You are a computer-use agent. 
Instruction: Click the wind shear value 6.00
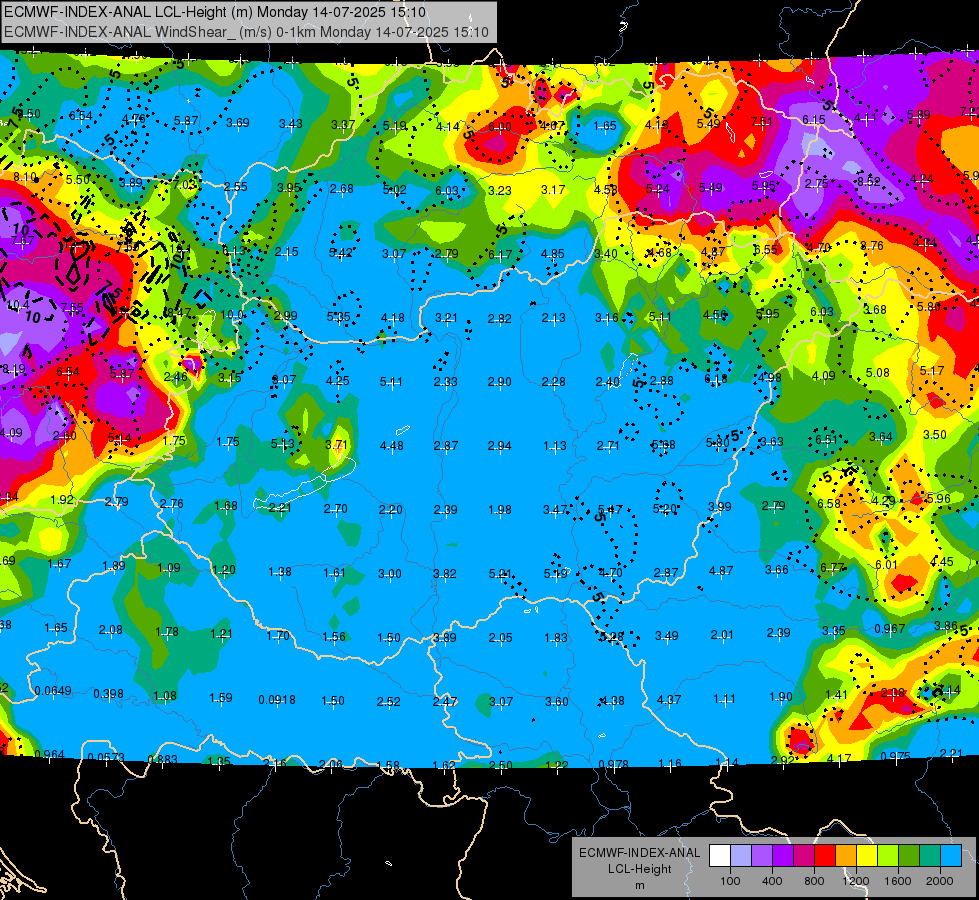(499, 127)
